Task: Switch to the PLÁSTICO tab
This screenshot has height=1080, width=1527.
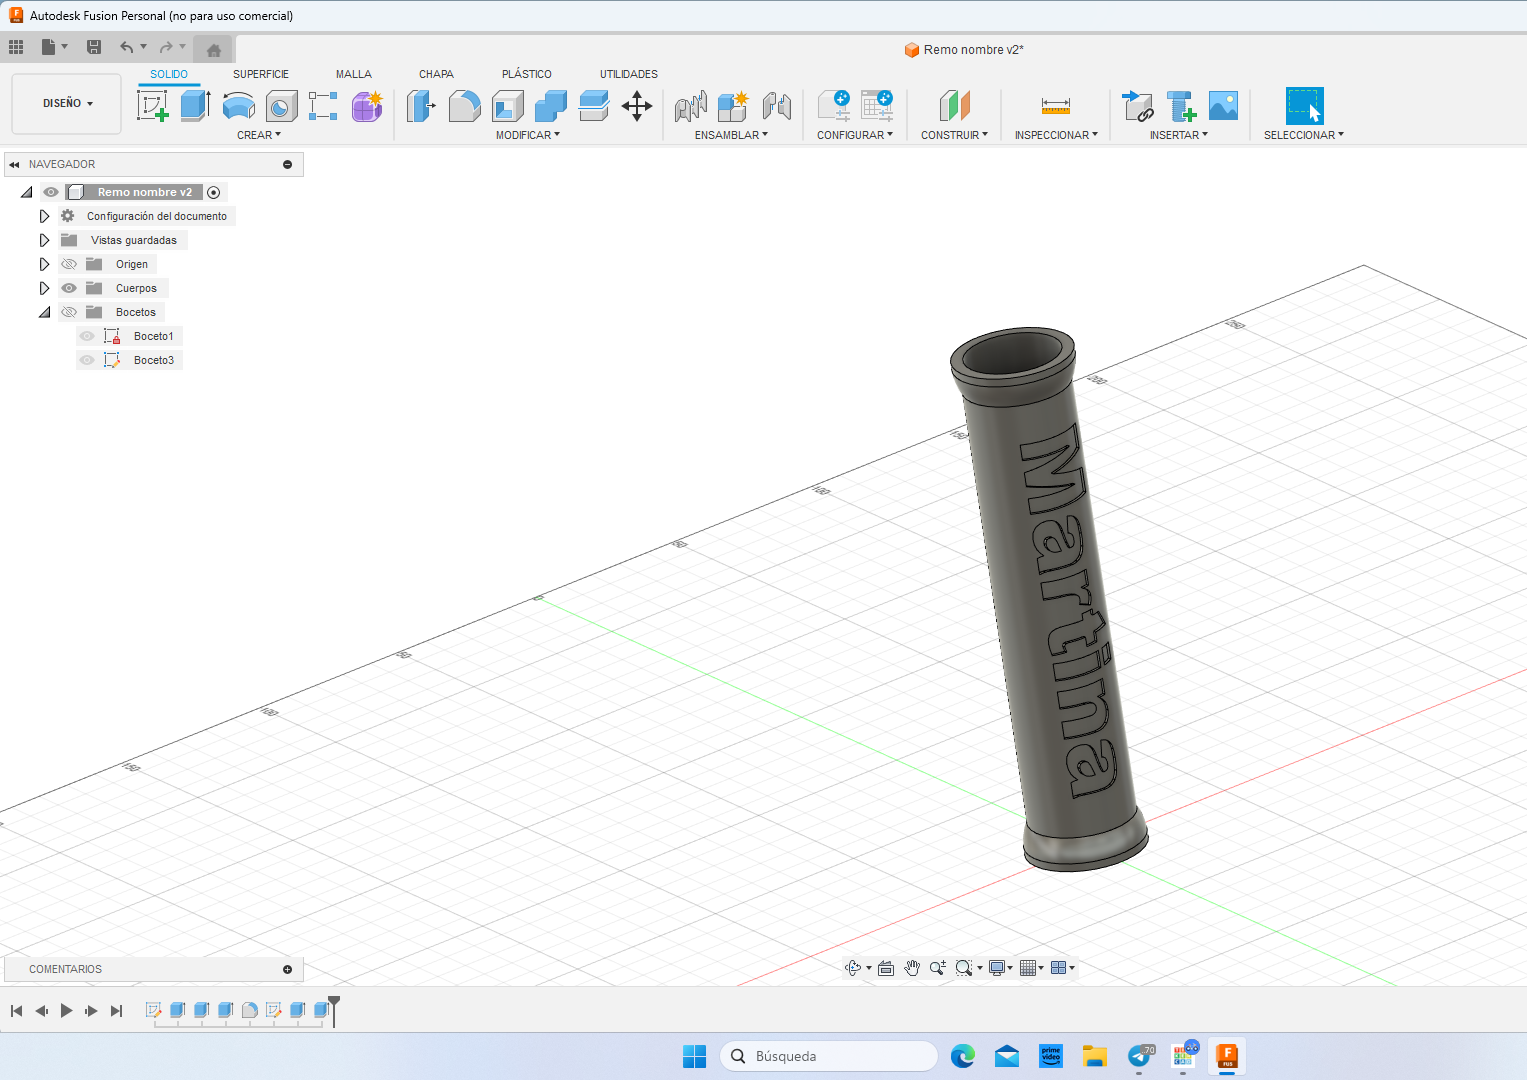Action: [x=527, y=74]
